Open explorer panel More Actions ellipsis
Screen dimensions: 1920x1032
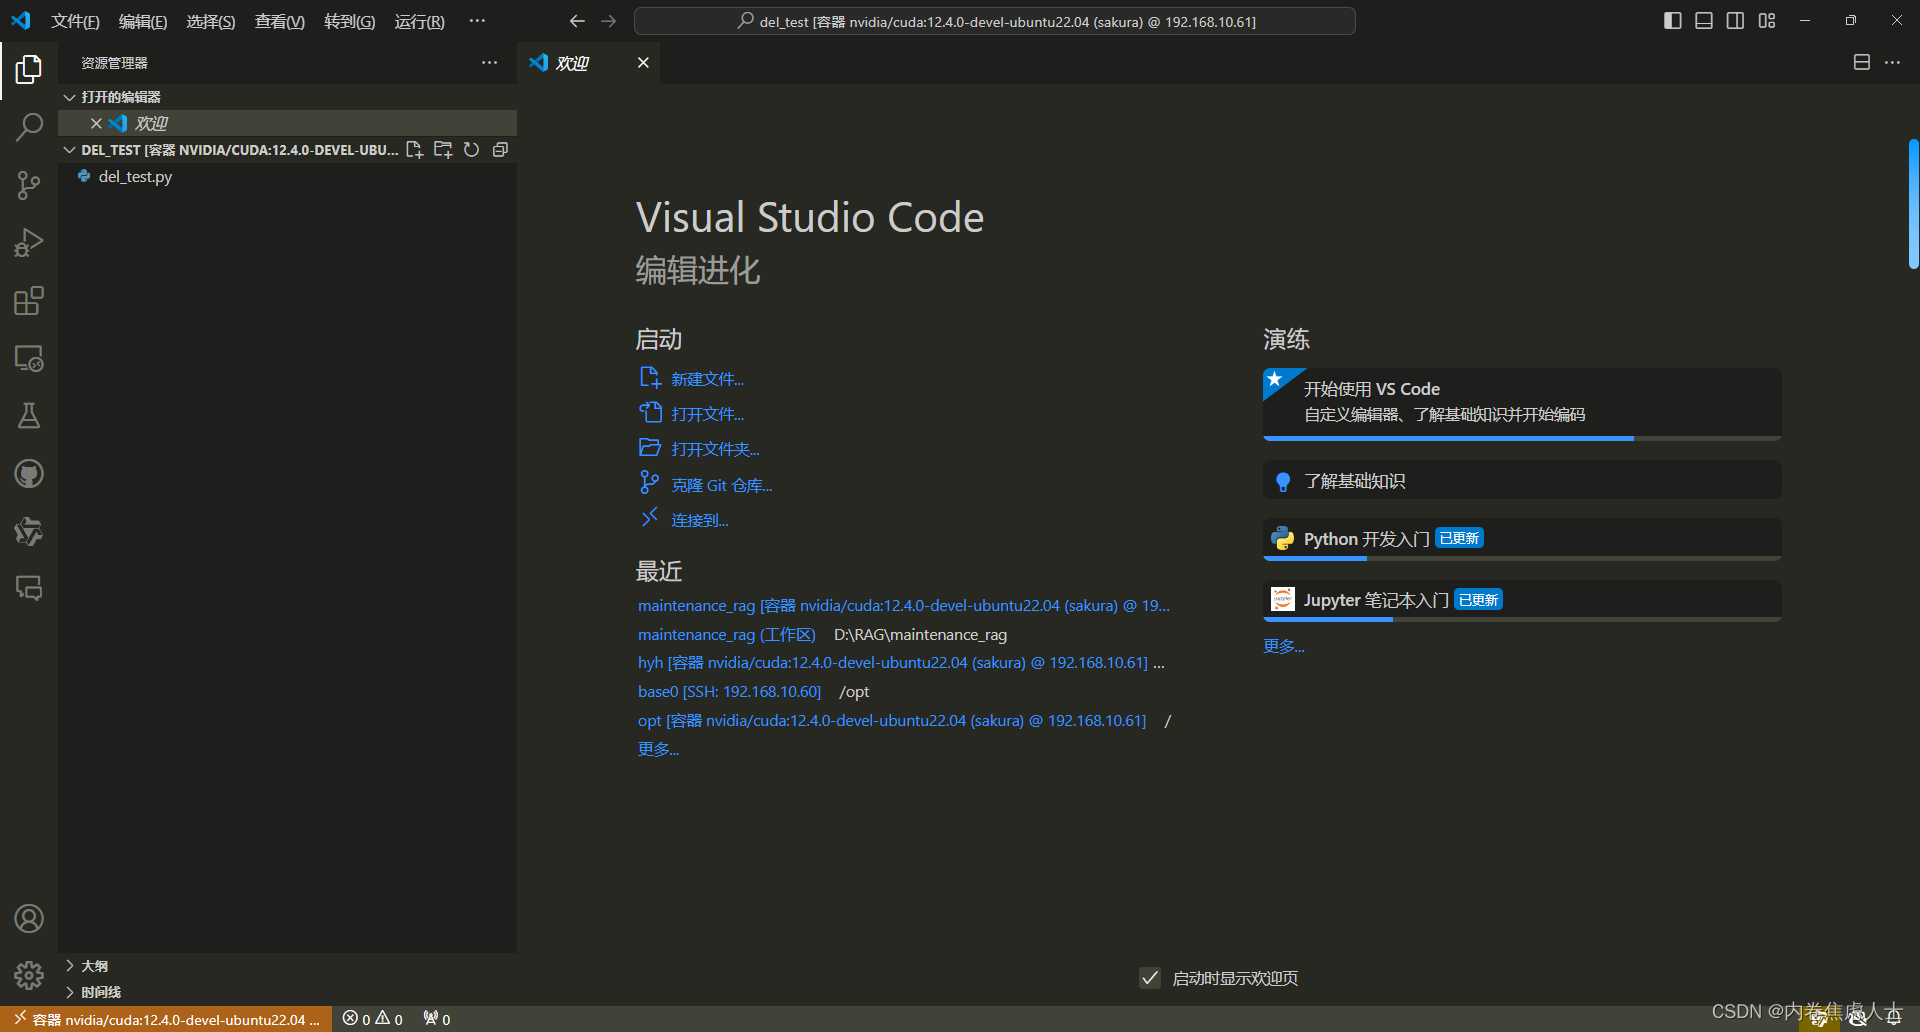click(x=489, y=63)
